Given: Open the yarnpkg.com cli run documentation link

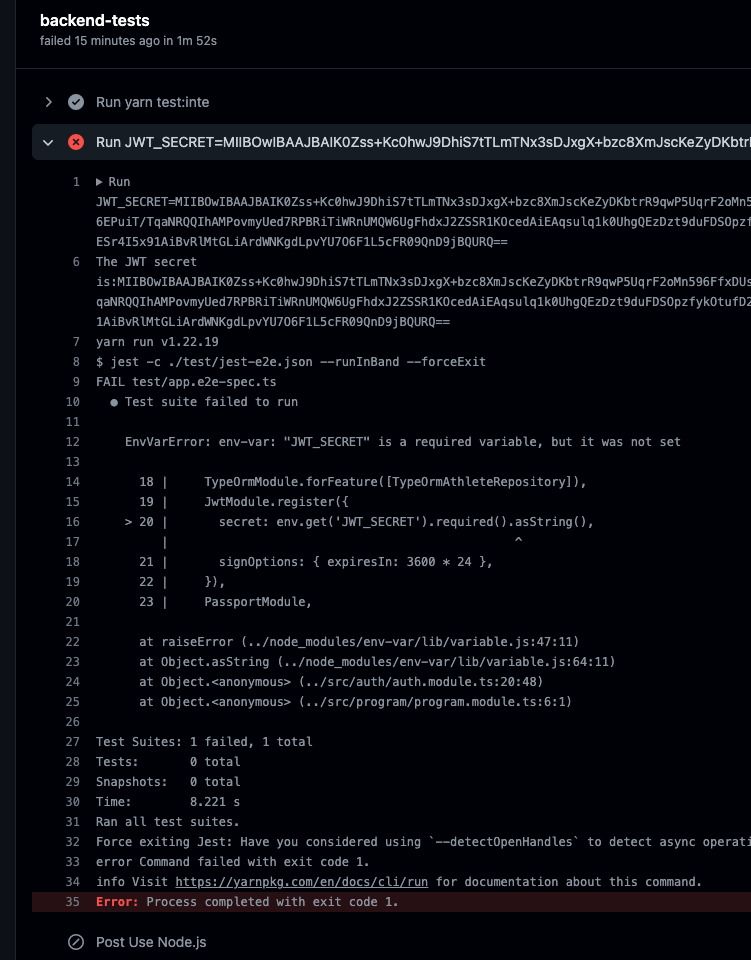Looking at the screenshot, I should [x=302, y=882].
